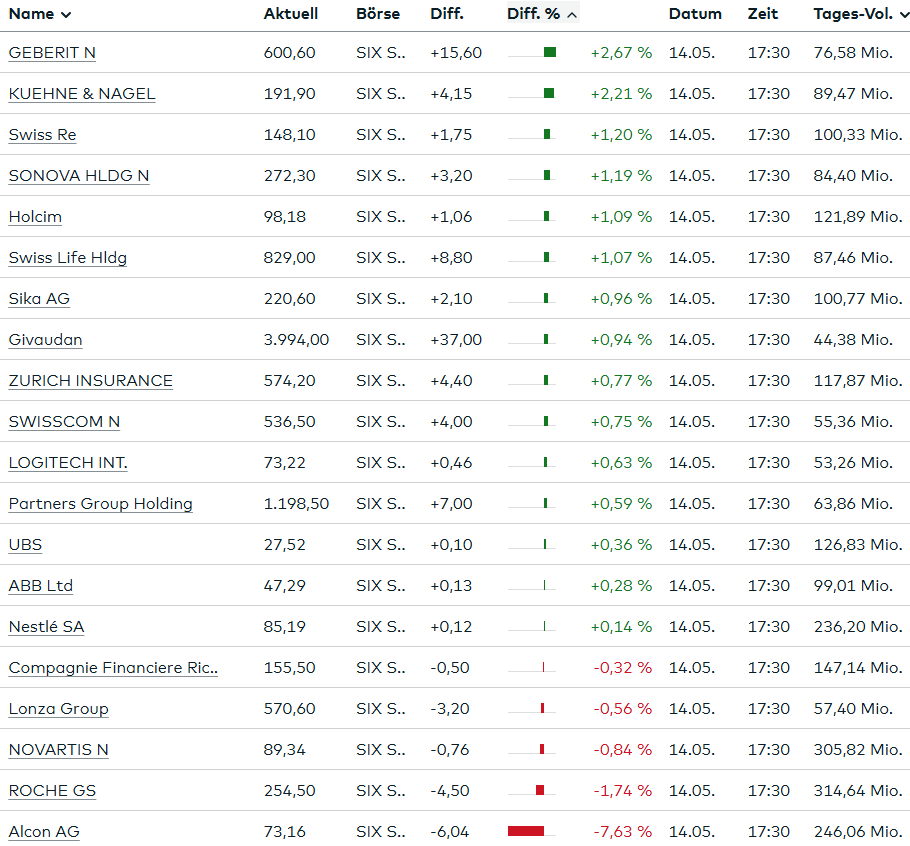Screen dimensions: 910x846
Task: Select ROCHE GS volume 314,64 Mio.
Action: click(858, 791)
